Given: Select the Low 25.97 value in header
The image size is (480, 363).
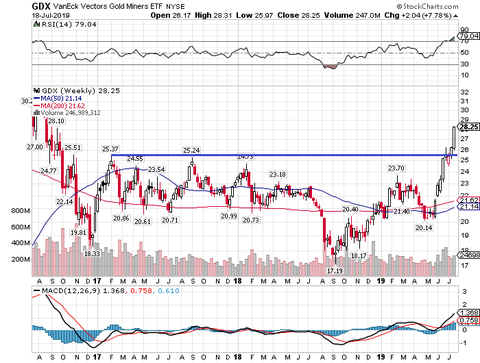Looking at the screenshot, I should [255, 15].
